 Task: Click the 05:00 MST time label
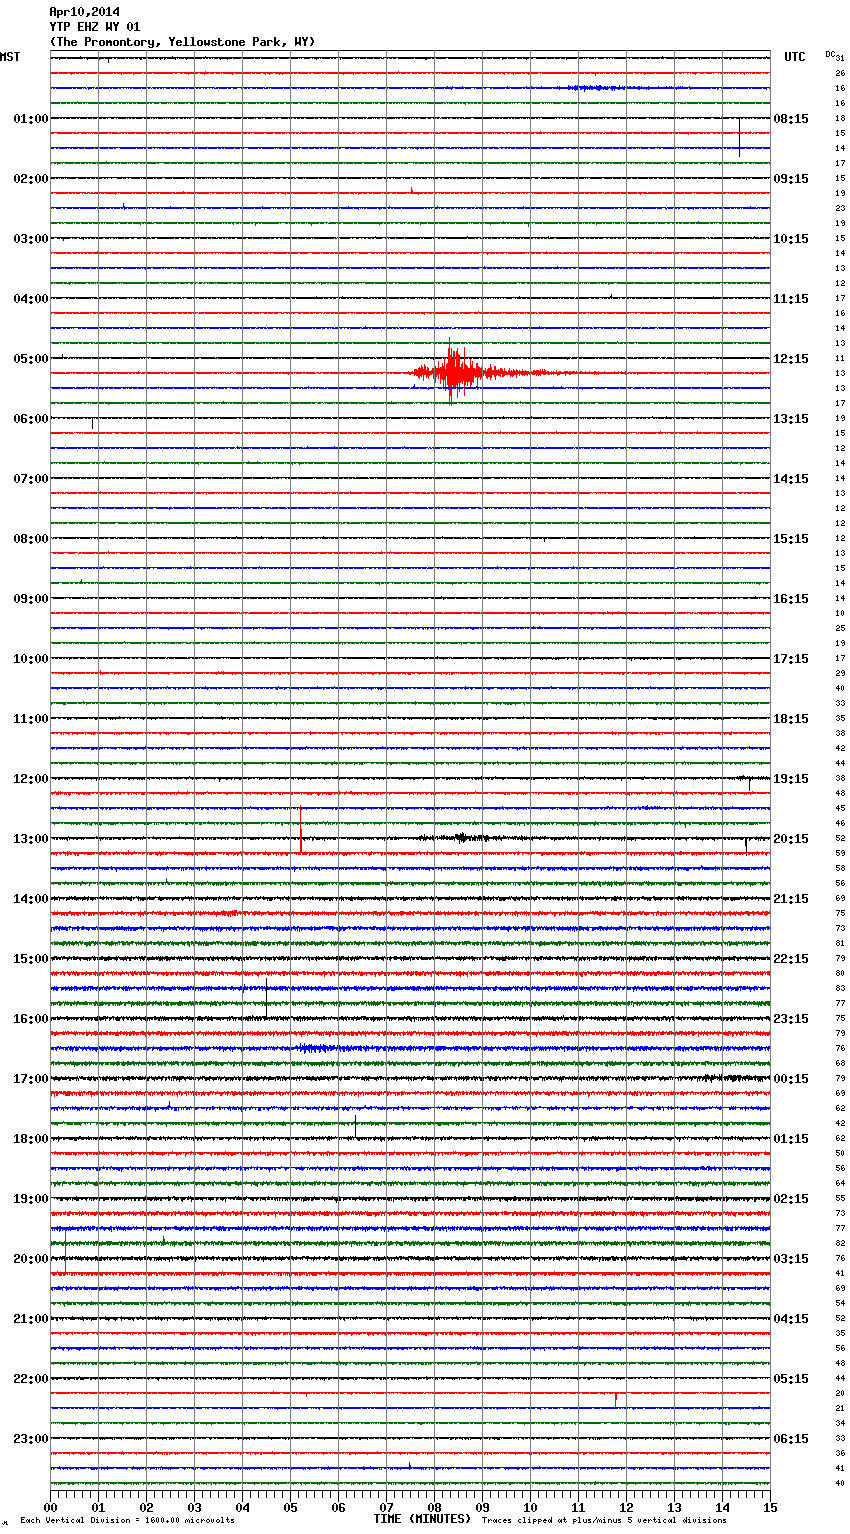tap(31, 359)
